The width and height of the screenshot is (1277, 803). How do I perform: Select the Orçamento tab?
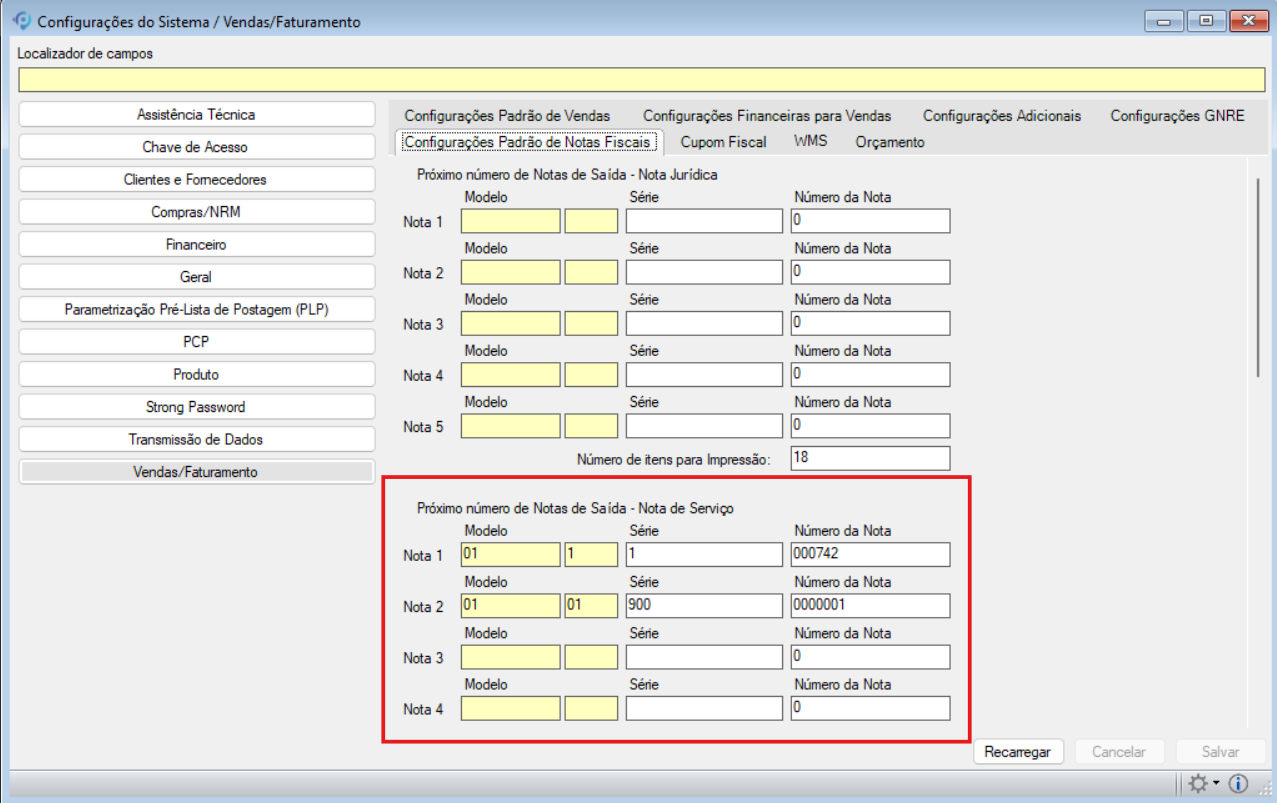889,142
